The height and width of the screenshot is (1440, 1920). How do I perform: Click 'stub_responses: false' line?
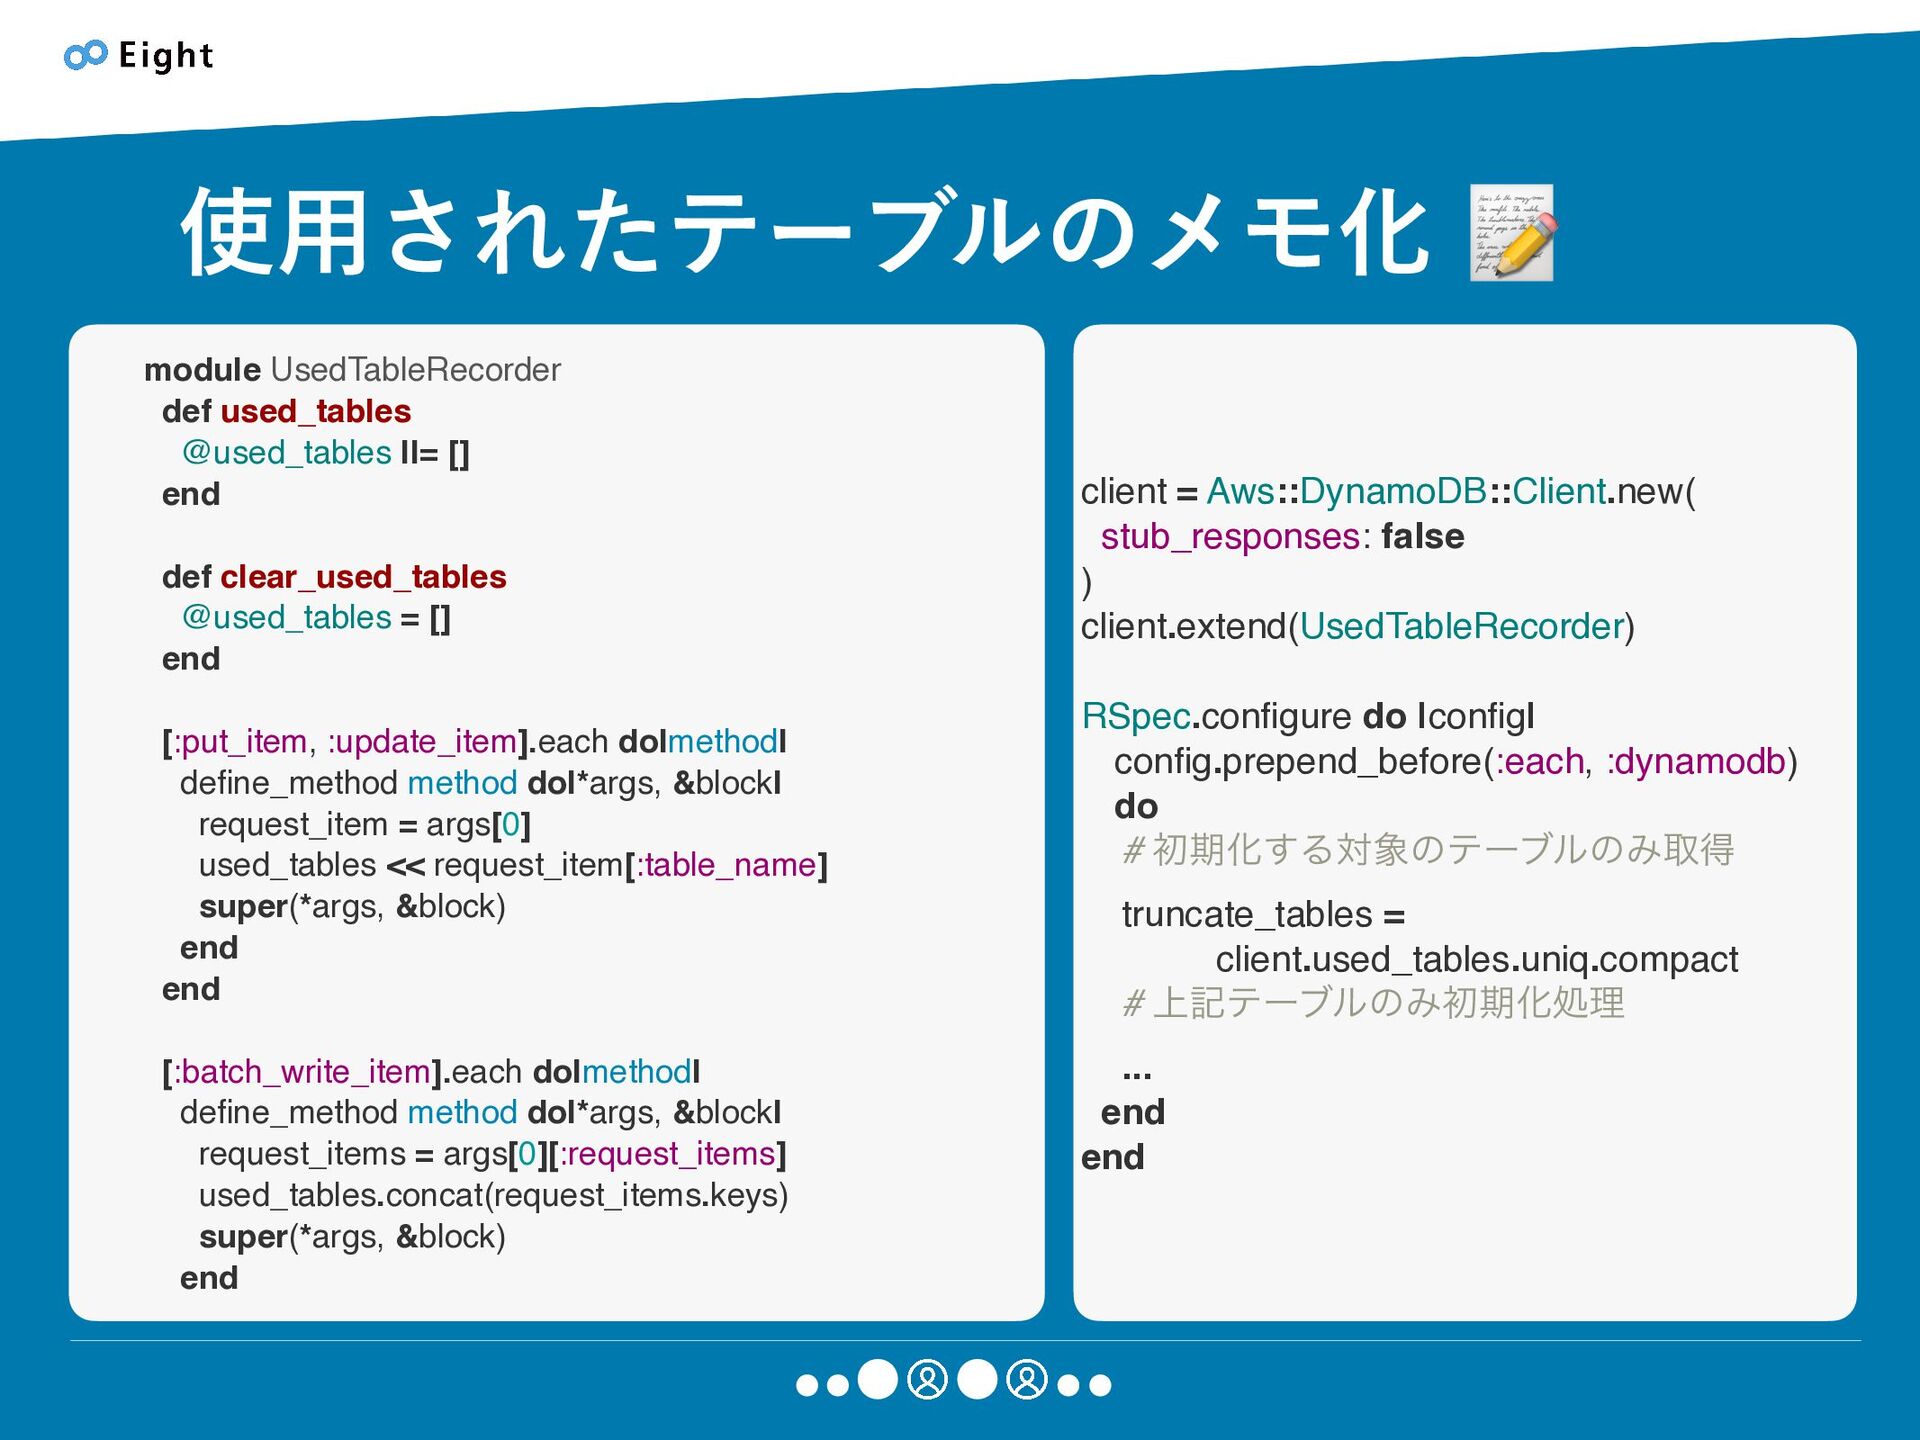(x=1282, y=537)
